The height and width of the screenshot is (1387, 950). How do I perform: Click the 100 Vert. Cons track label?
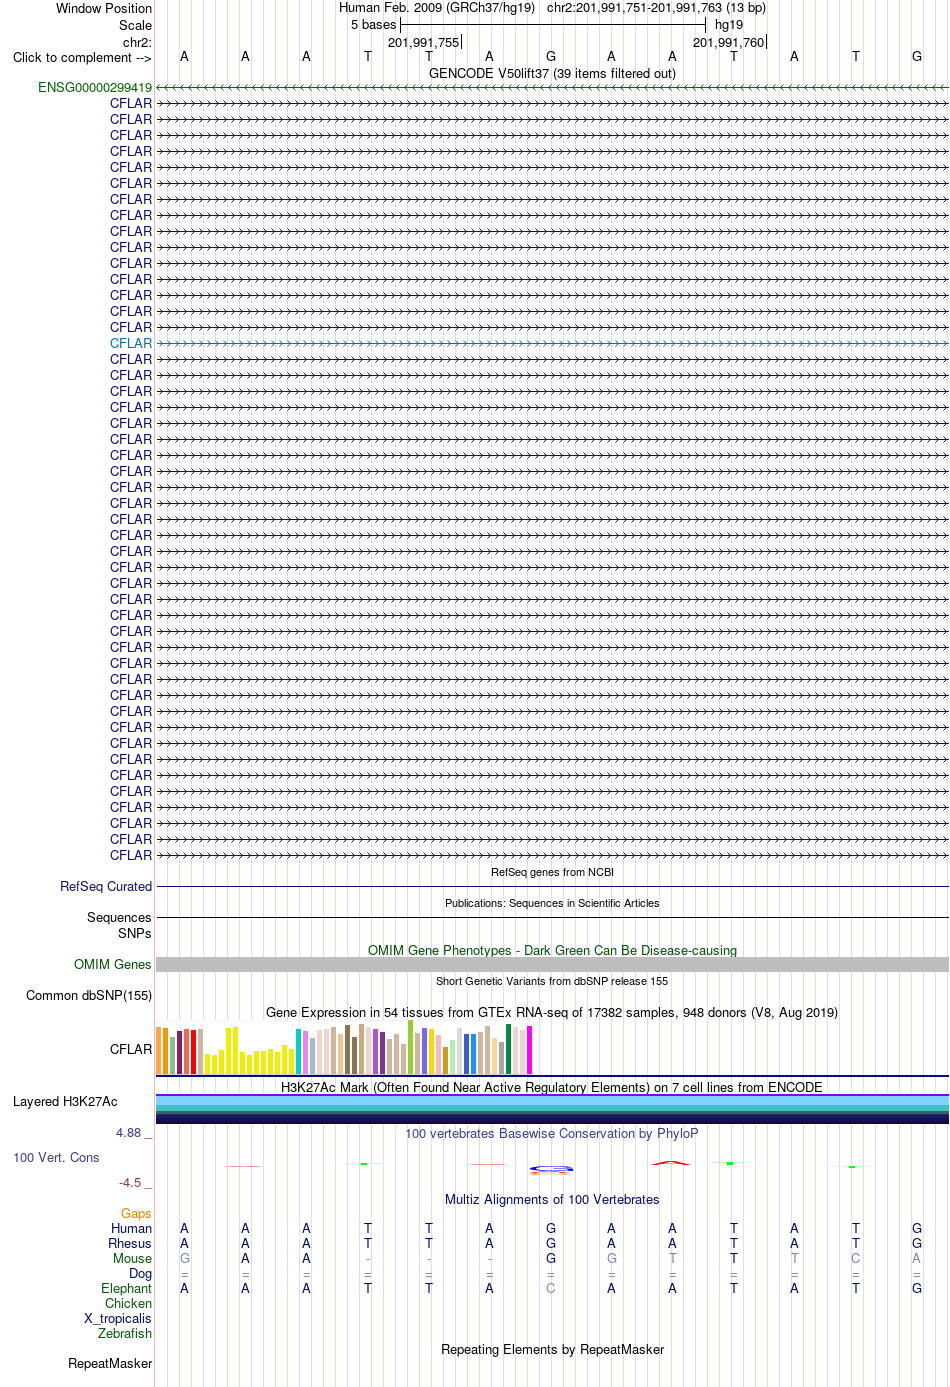click(56, 1157)
